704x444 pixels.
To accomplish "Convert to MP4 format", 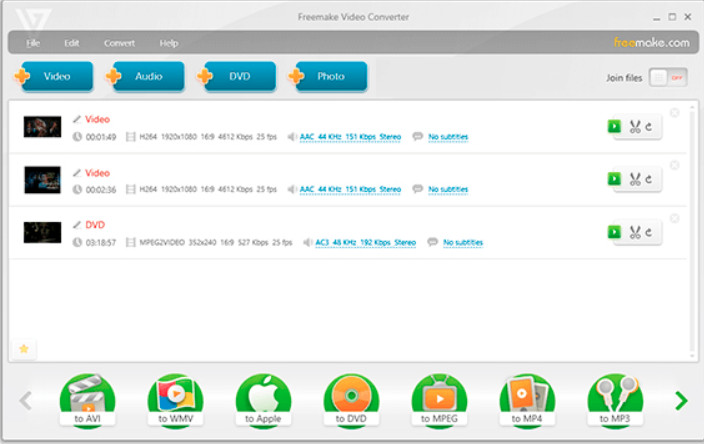I will click(x=527, y=400).
